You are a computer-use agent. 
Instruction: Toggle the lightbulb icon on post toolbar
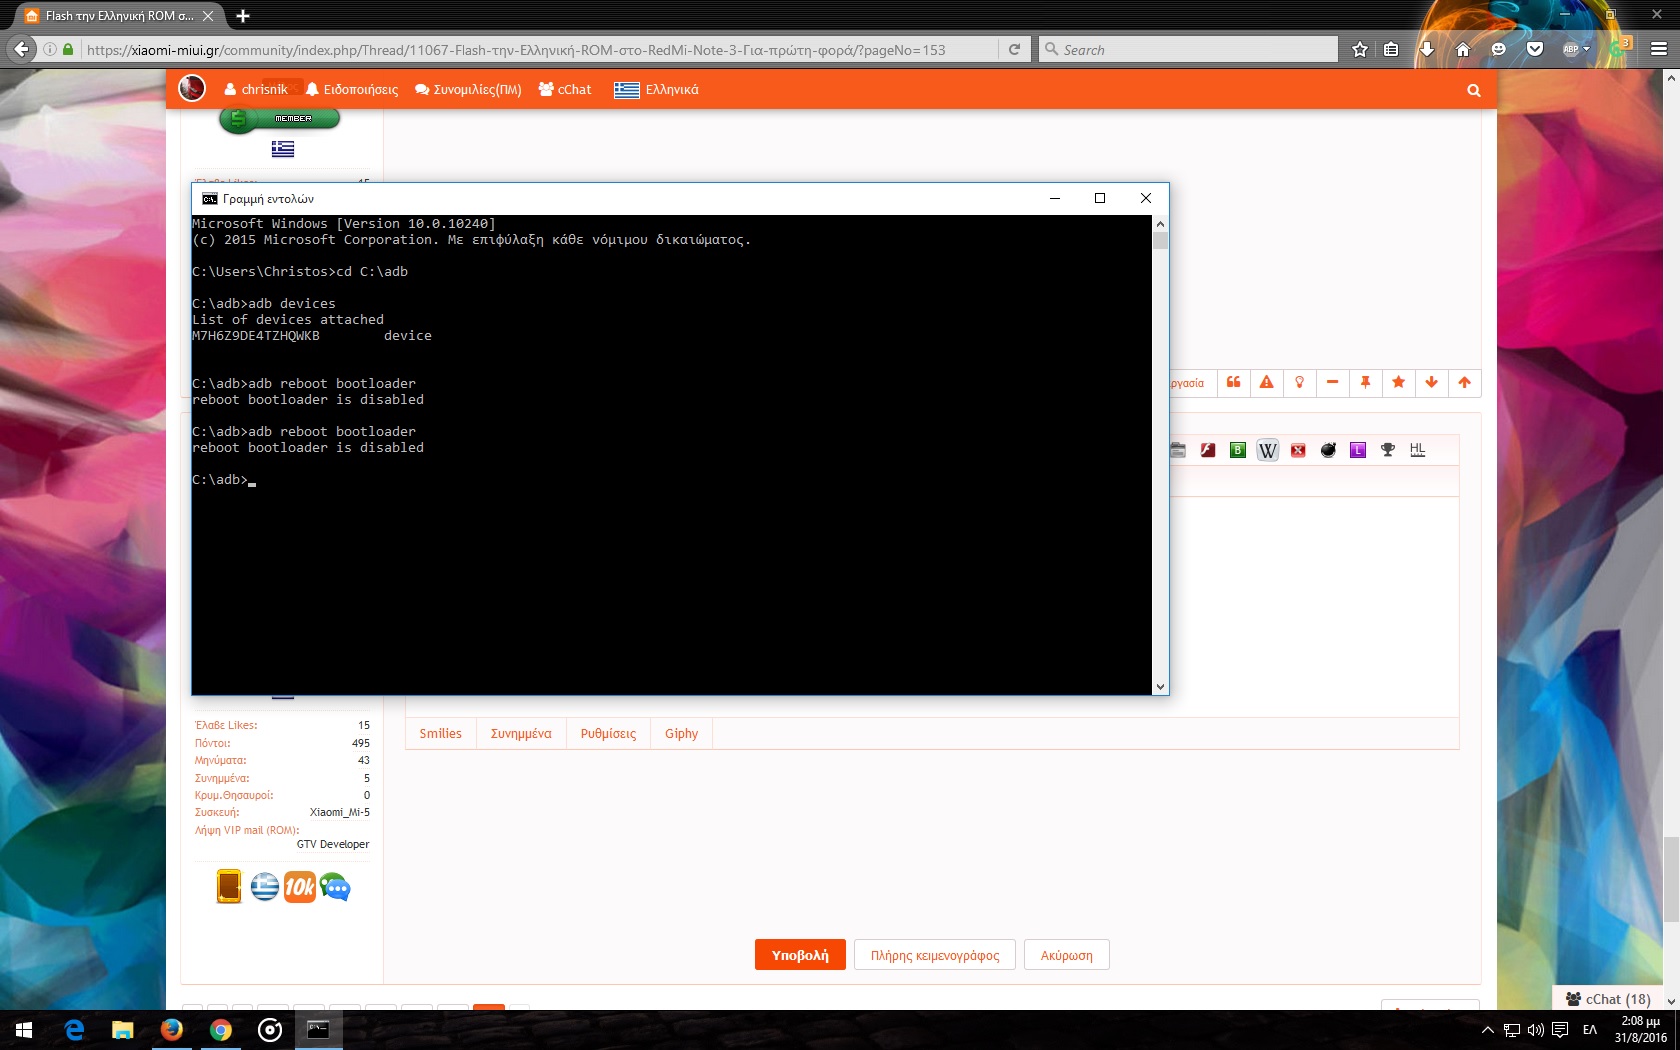(1299, 383)
